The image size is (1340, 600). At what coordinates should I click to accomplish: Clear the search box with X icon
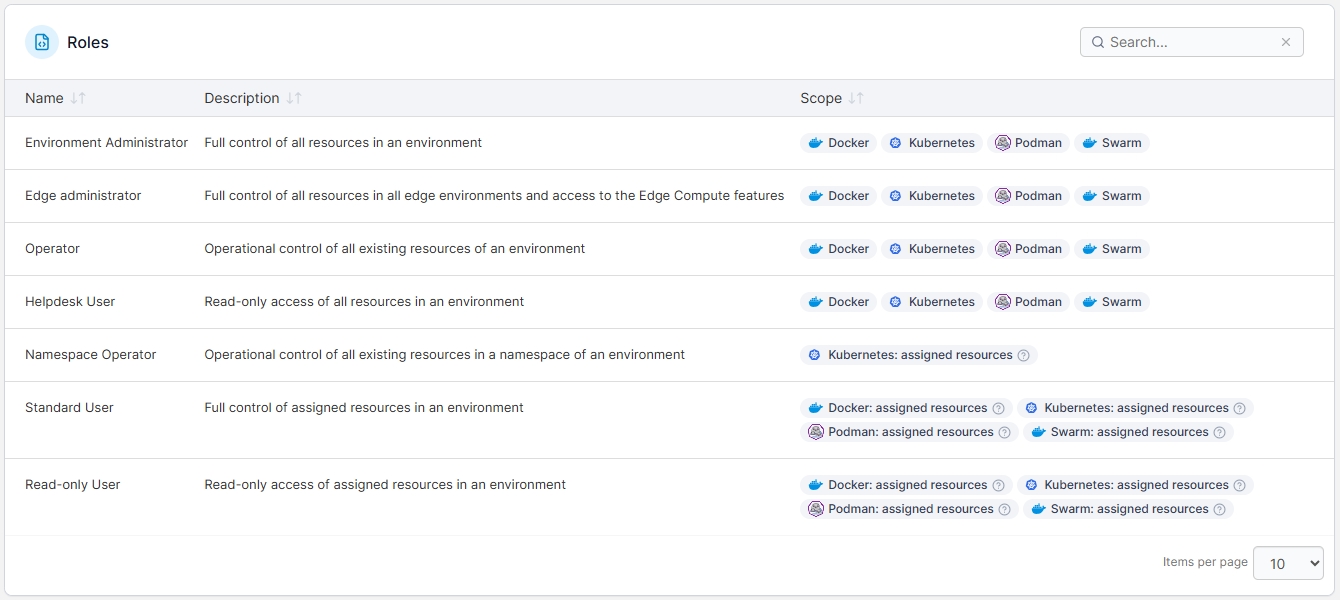pyautogui.click(x=1286, y=42)
